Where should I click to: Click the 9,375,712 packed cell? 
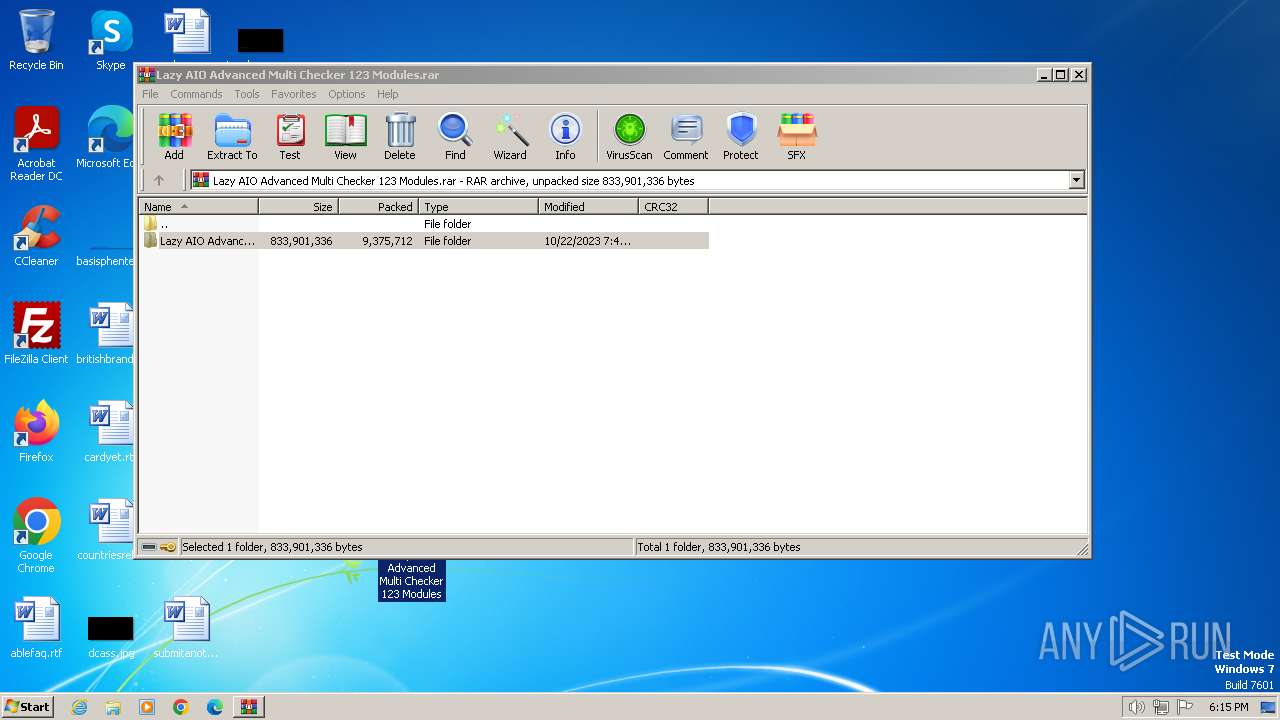coord(387,241)
